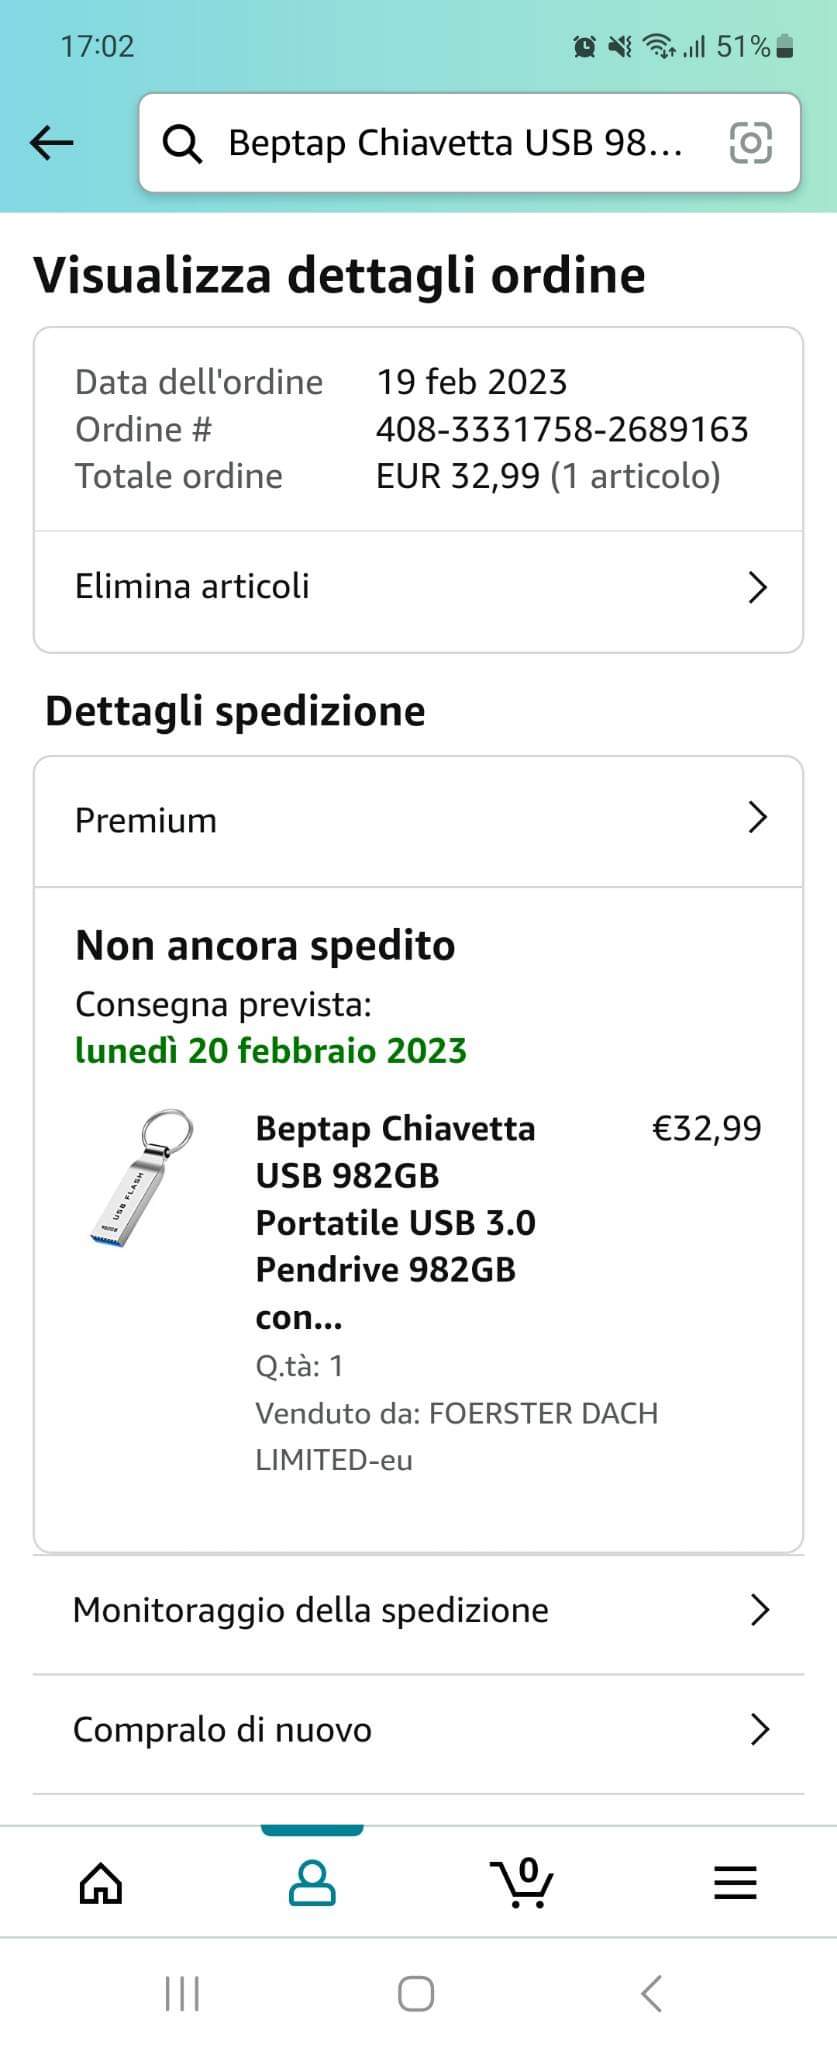Viewport: 837px width, 2048px height.
Task: Tap the search magnifier icon
Action: click(182, 144)
